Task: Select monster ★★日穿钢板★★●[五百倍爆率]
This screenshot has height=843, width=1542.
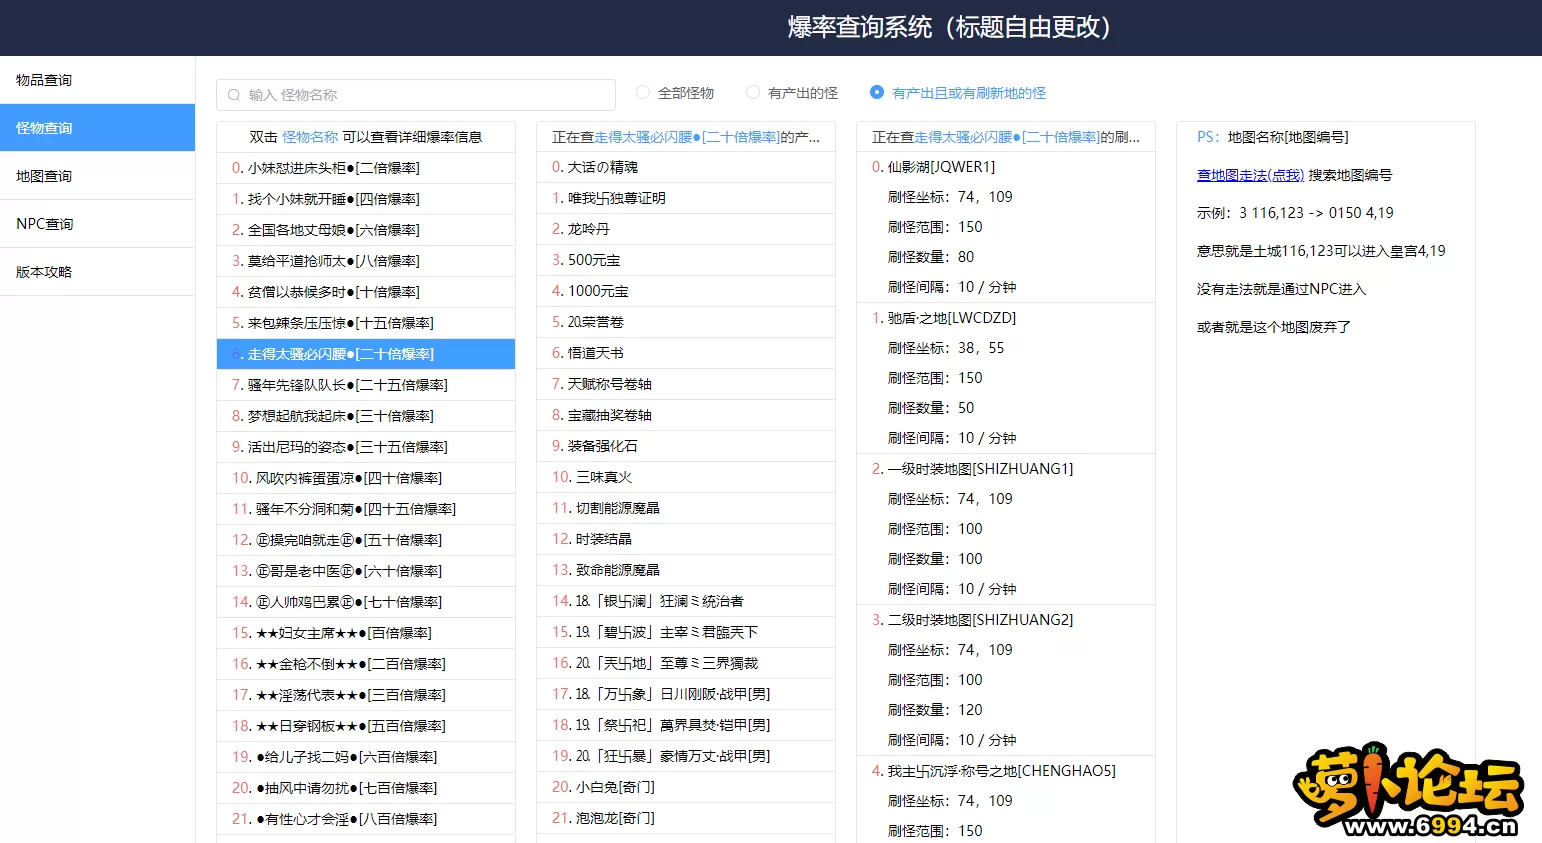Action: [x=366, y=726]
